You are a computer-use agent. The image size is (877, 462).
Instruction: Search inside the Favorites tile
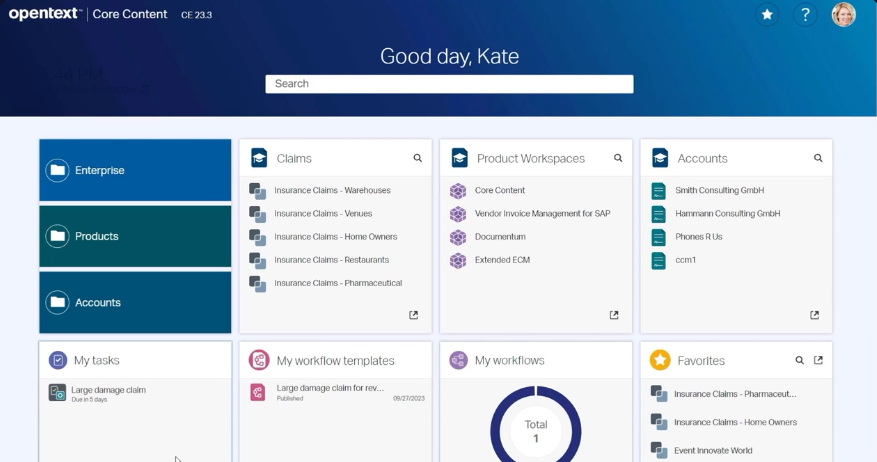point(799,360)
